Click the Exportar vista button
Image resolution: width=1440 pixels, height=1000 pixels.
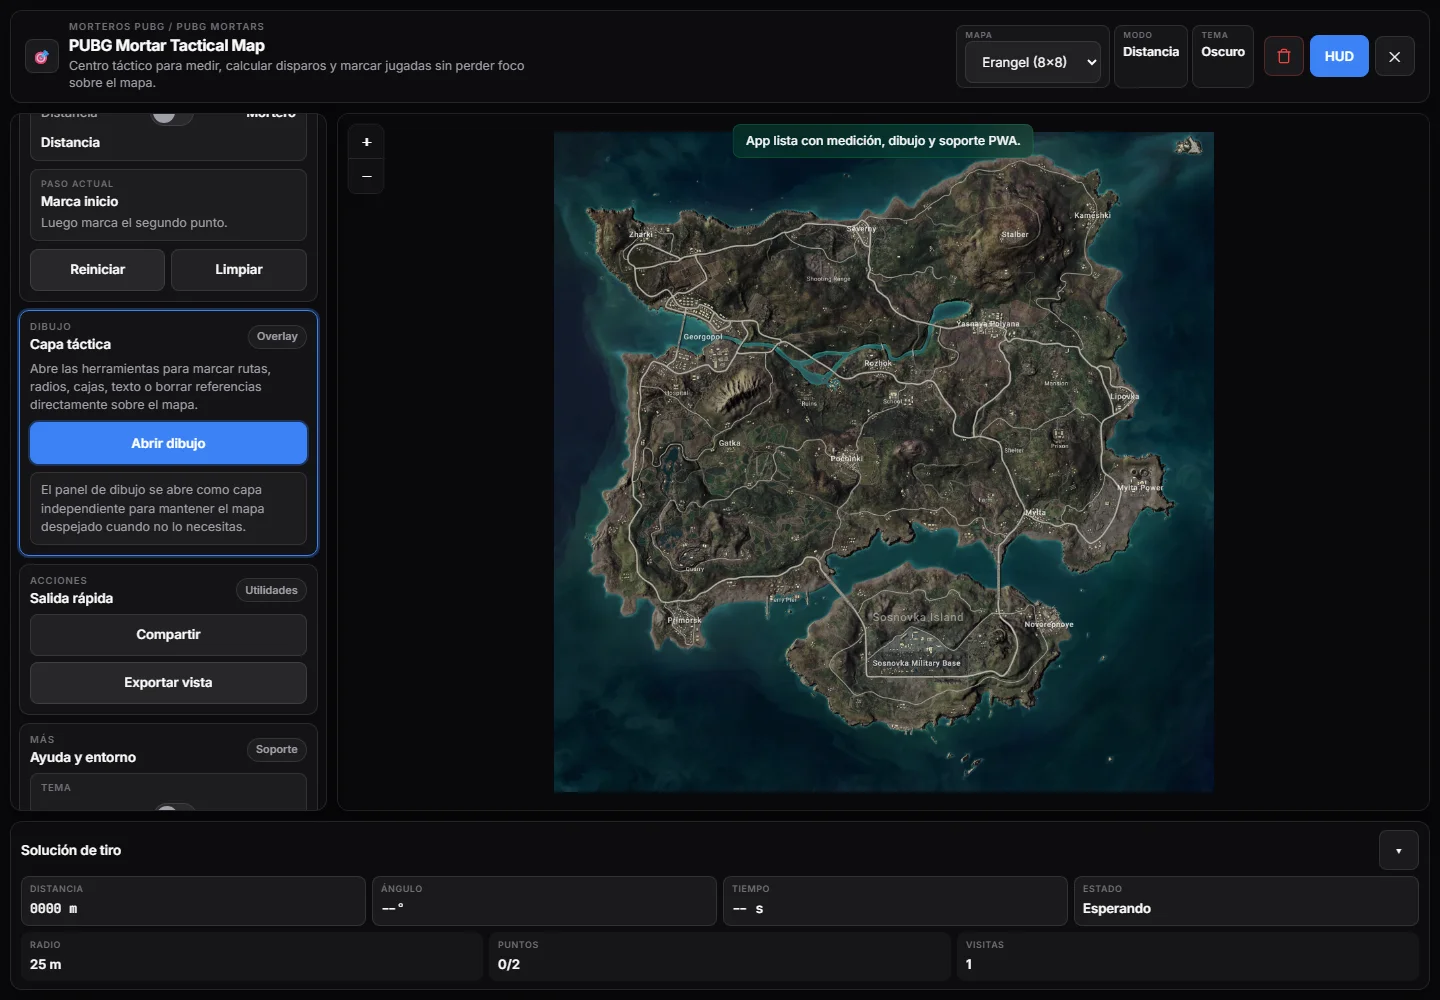pos(168,683)
